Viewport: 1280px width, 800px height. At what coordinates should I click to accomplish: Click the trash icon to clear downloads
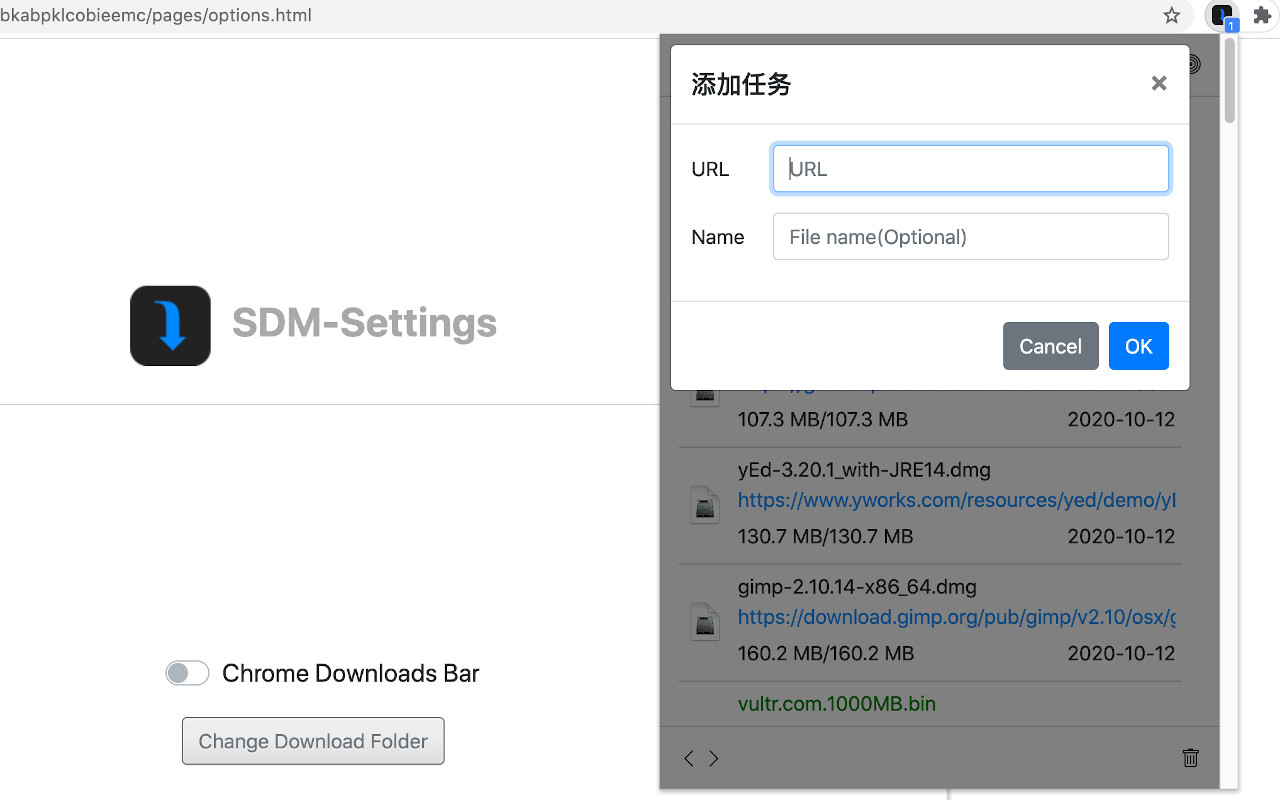[1190, 758]
